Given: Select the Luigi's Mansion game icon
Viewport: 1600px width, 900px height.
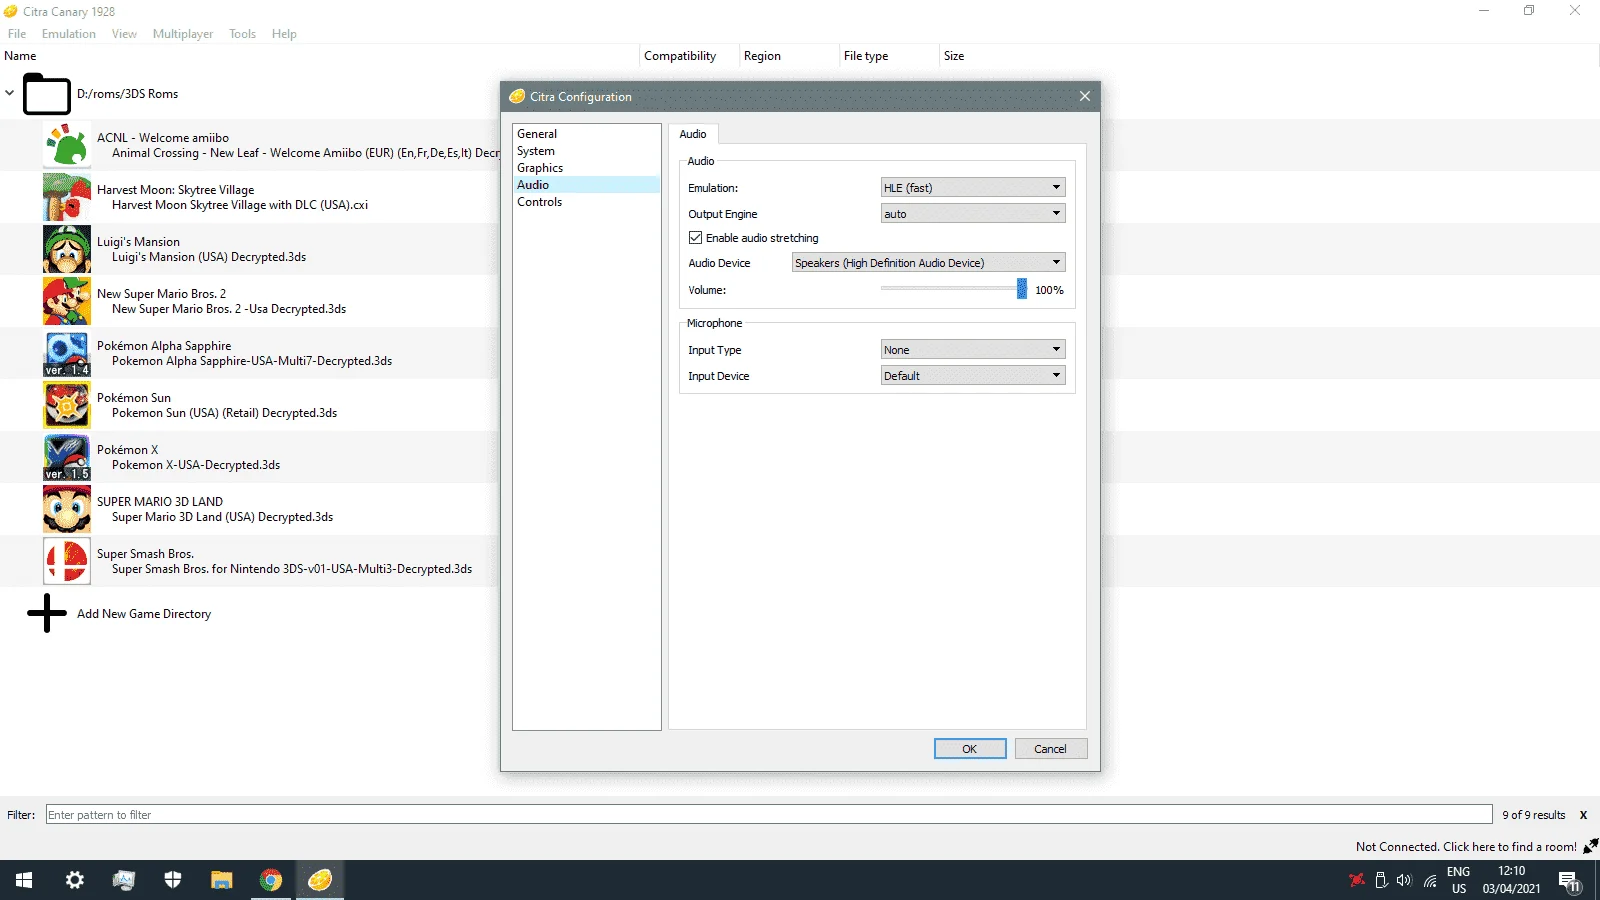Looking at the screenshot, I should coord(67,249).
